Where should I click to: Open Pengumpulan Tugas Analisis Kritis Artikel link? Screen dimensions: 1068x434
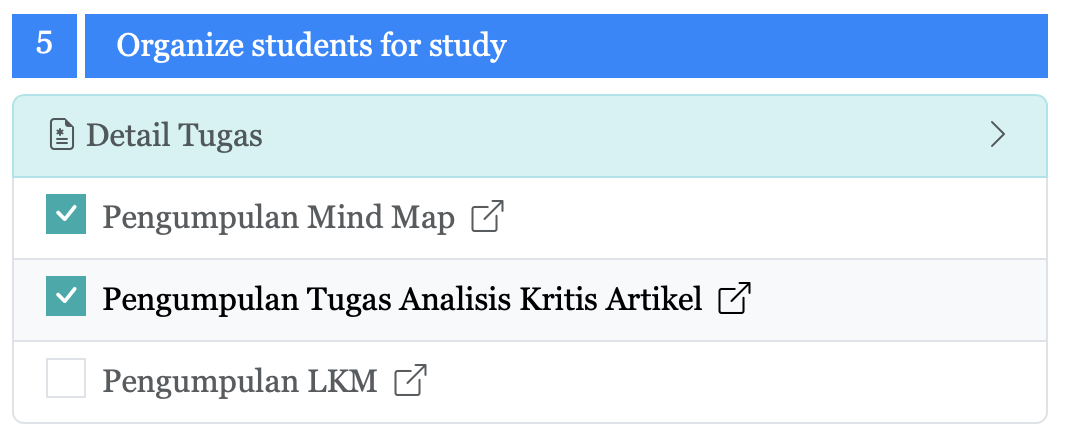(x=402, y=298)
